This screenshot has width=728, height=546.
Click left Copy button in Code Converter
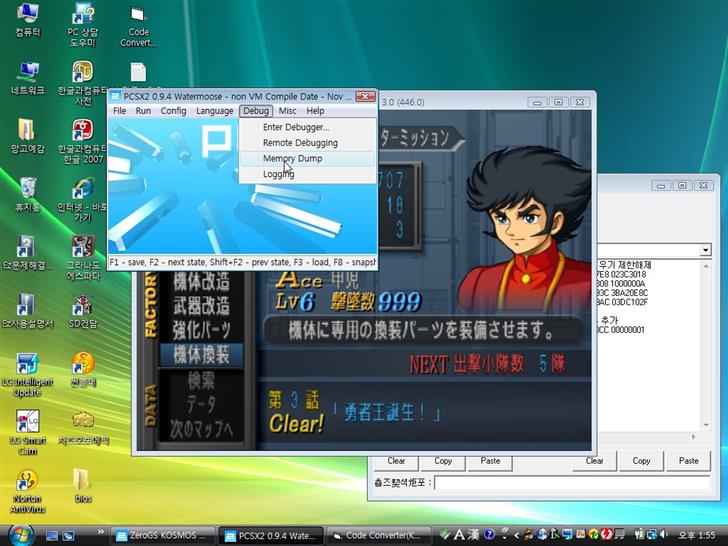[x=443, y=462]
